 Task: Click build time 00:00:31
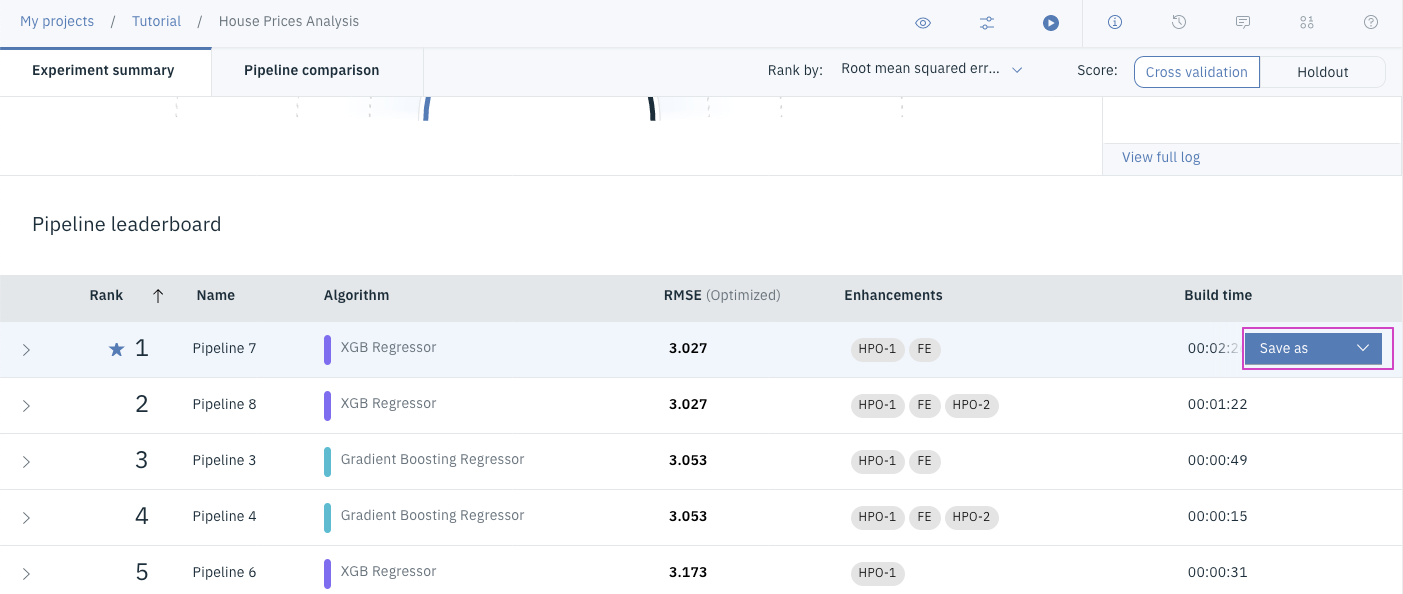pyautogui.click(x=1217, y=572)
